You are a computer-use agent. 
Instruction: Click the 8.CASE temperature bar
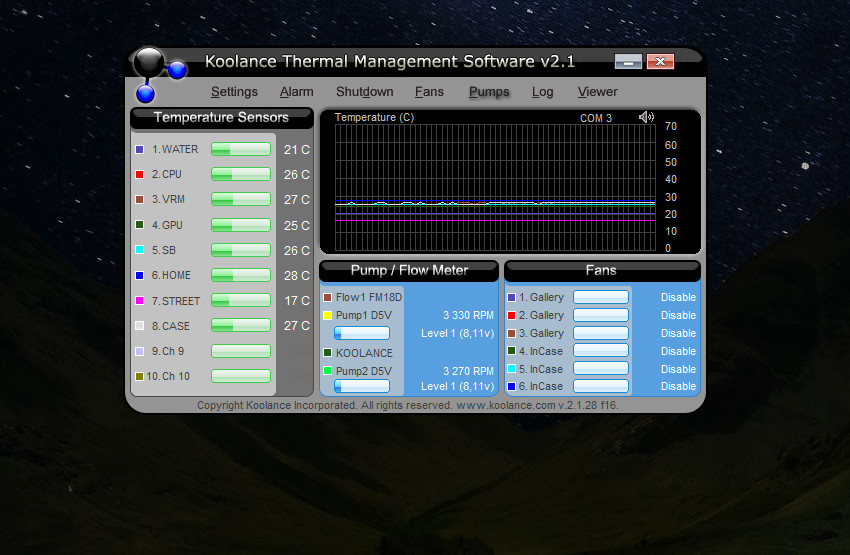click(x=241, y=326)
